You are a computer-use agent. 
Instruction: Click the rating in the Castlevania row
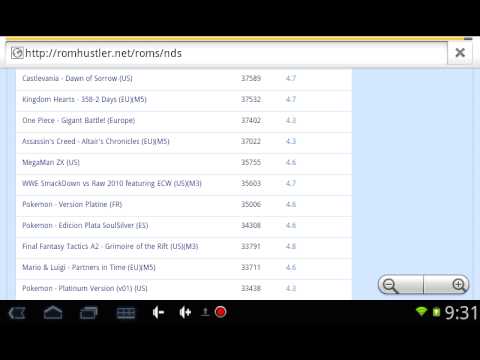[x=291, y=78]
